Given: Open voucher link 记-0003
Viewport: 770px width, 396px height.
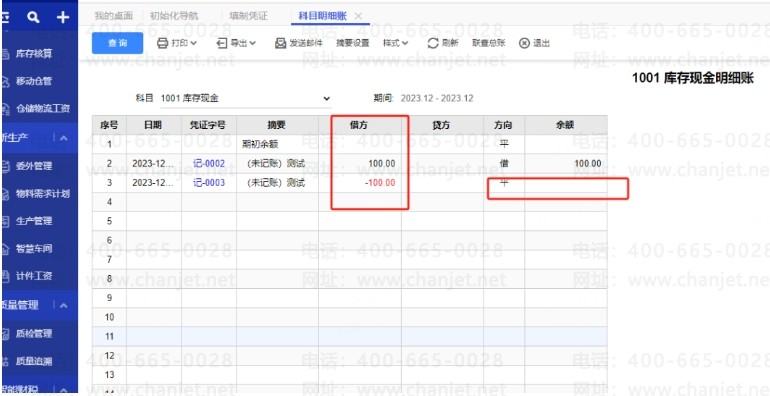Looking at the screenshot, I should pos(209,183).
